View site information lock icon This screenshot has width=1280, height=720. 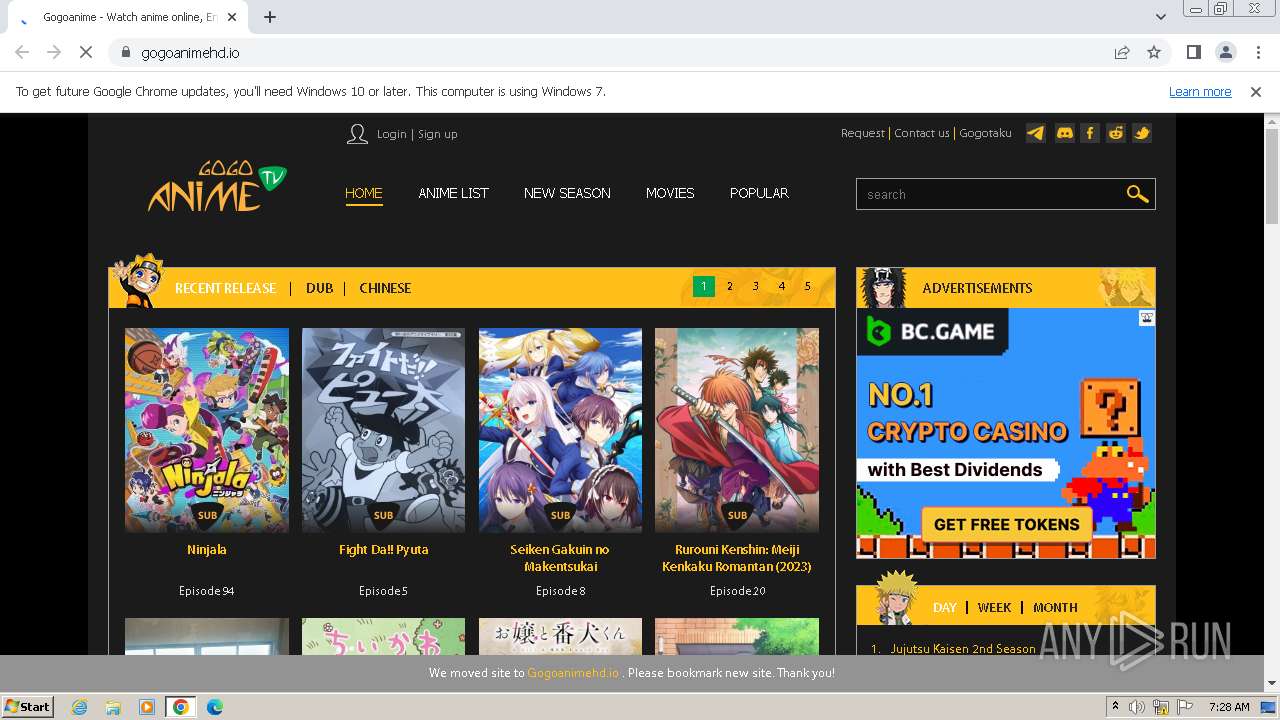(x=125, y=52)
